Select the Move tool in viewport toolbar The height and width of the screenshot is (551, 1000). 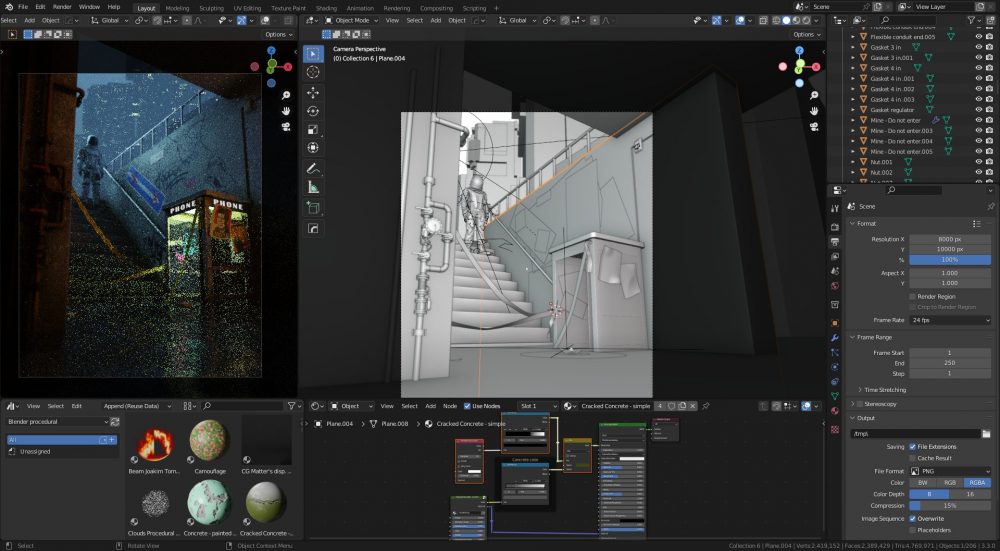click(313, 92)
